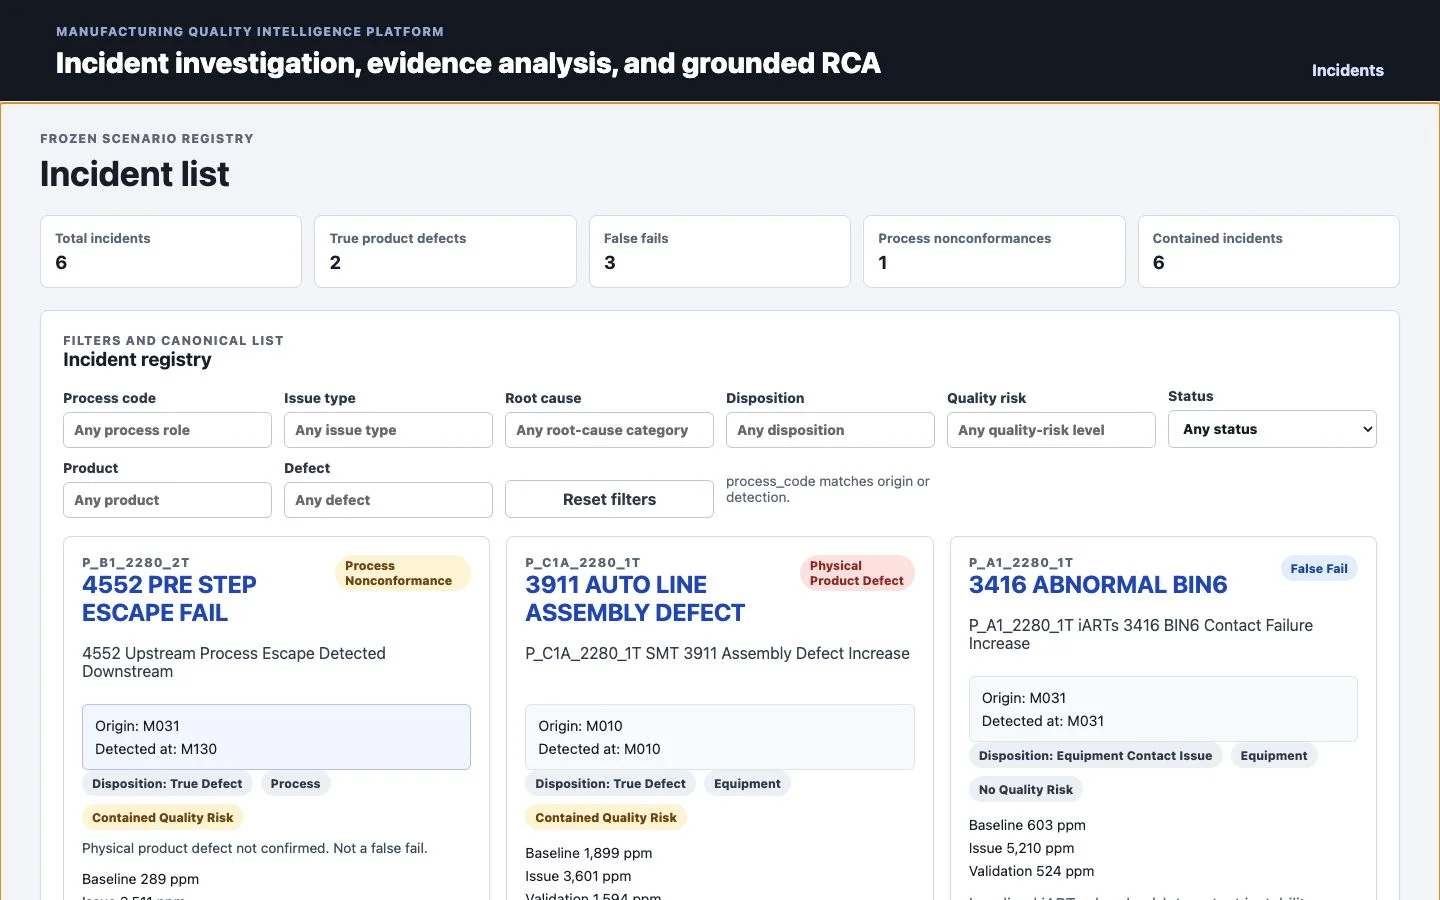Click the Disposition filter input

pyautogui.click(x=830, y=430)
